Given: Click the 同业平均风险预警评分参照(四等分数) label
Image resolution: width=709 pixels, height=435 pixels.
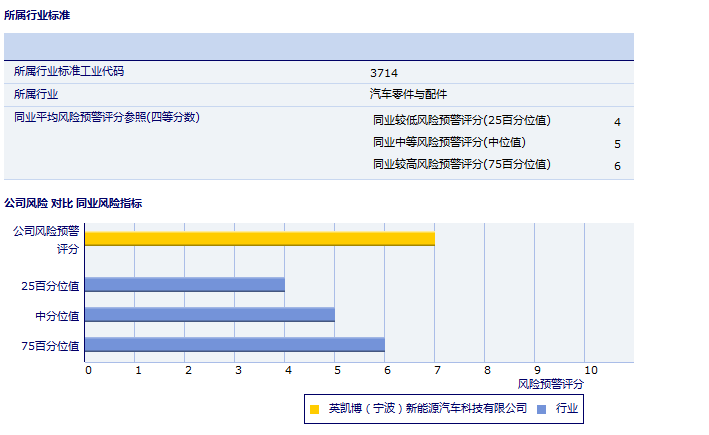Looking at the screenshot, I should (x=107, y=117).
